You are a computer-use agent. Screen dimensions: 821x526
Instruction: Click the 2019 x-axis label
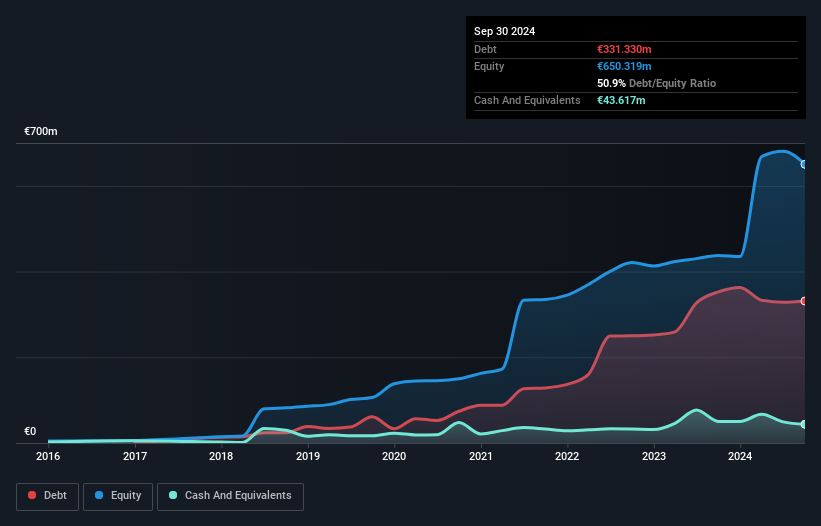[x=308, y=456]
